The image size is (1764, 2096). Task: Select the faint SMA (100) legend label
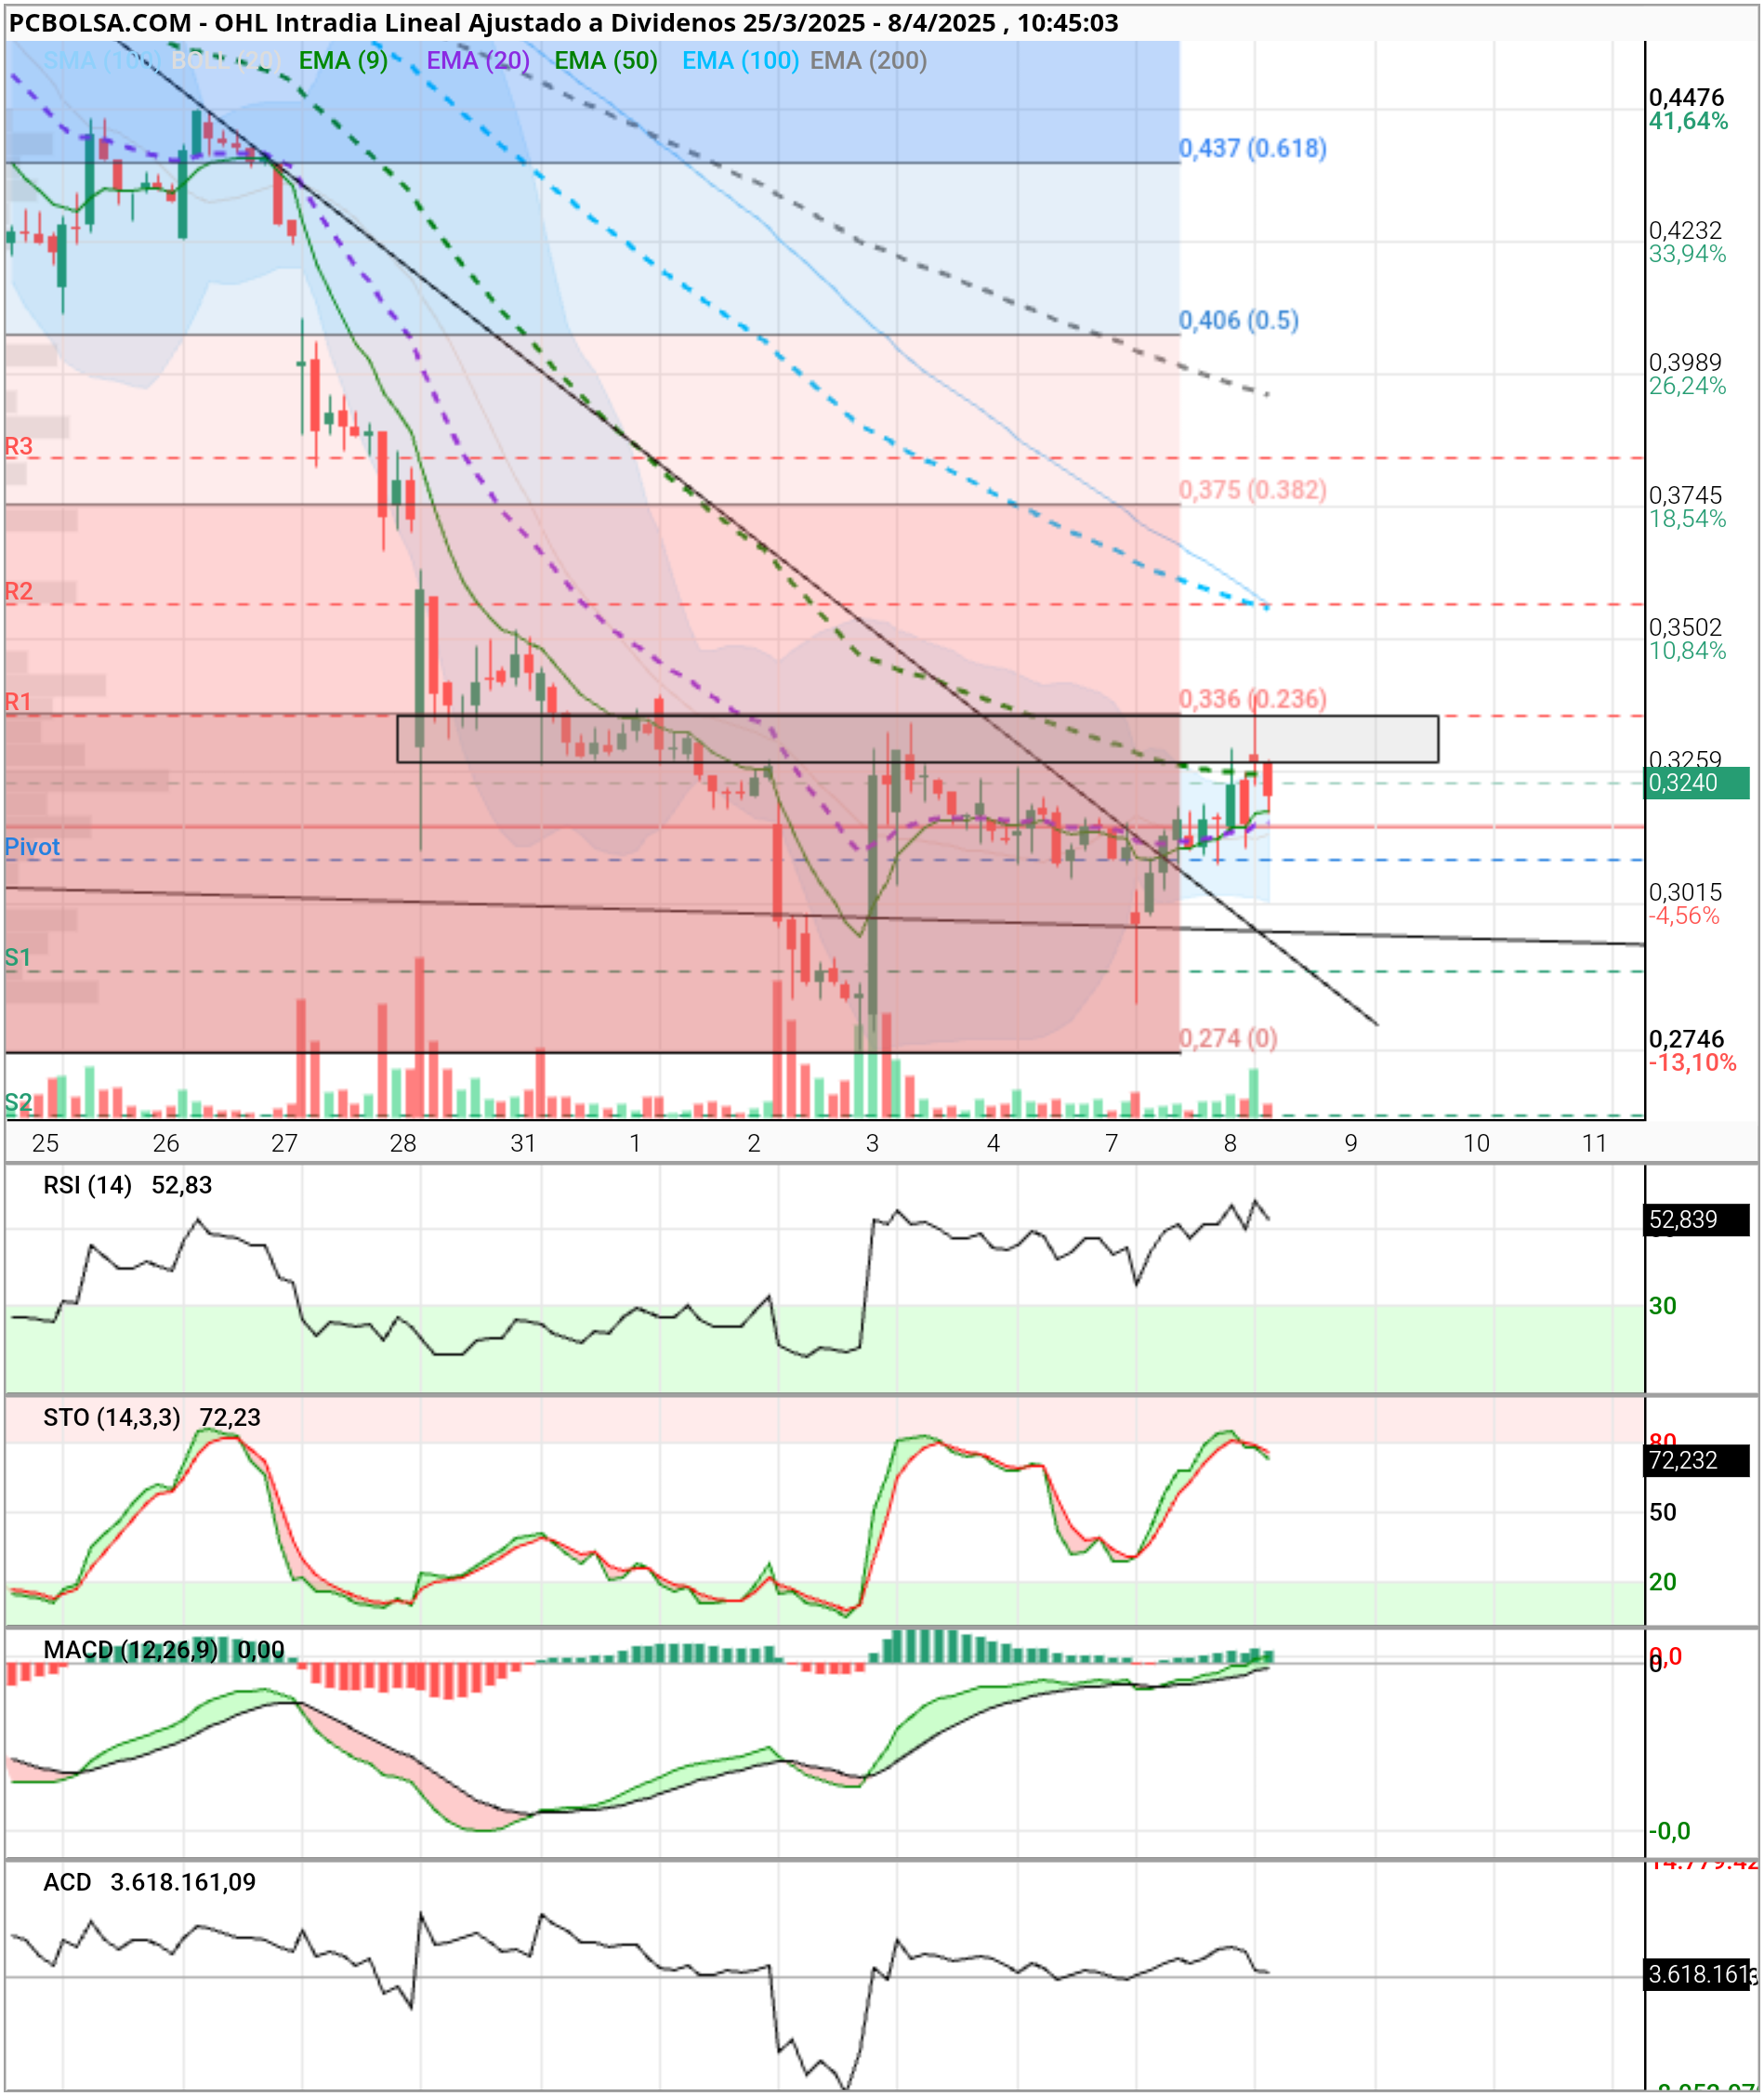click(101, 61)
